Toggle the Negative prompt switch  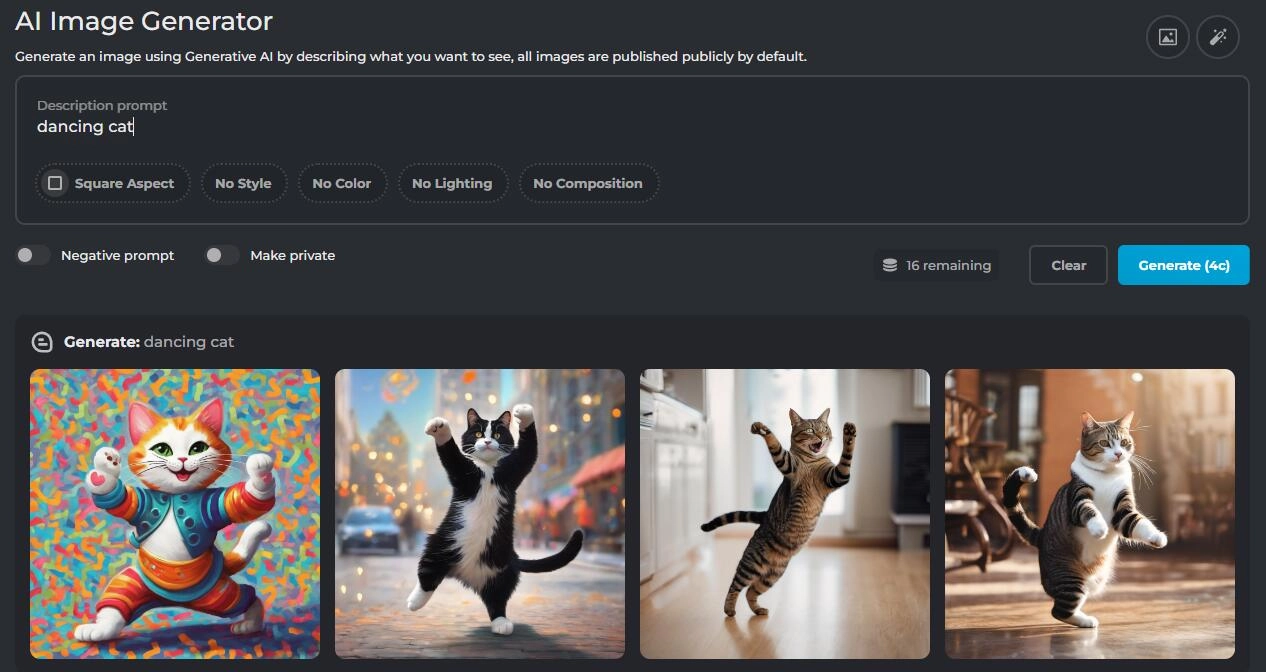(x=33, y=255)
